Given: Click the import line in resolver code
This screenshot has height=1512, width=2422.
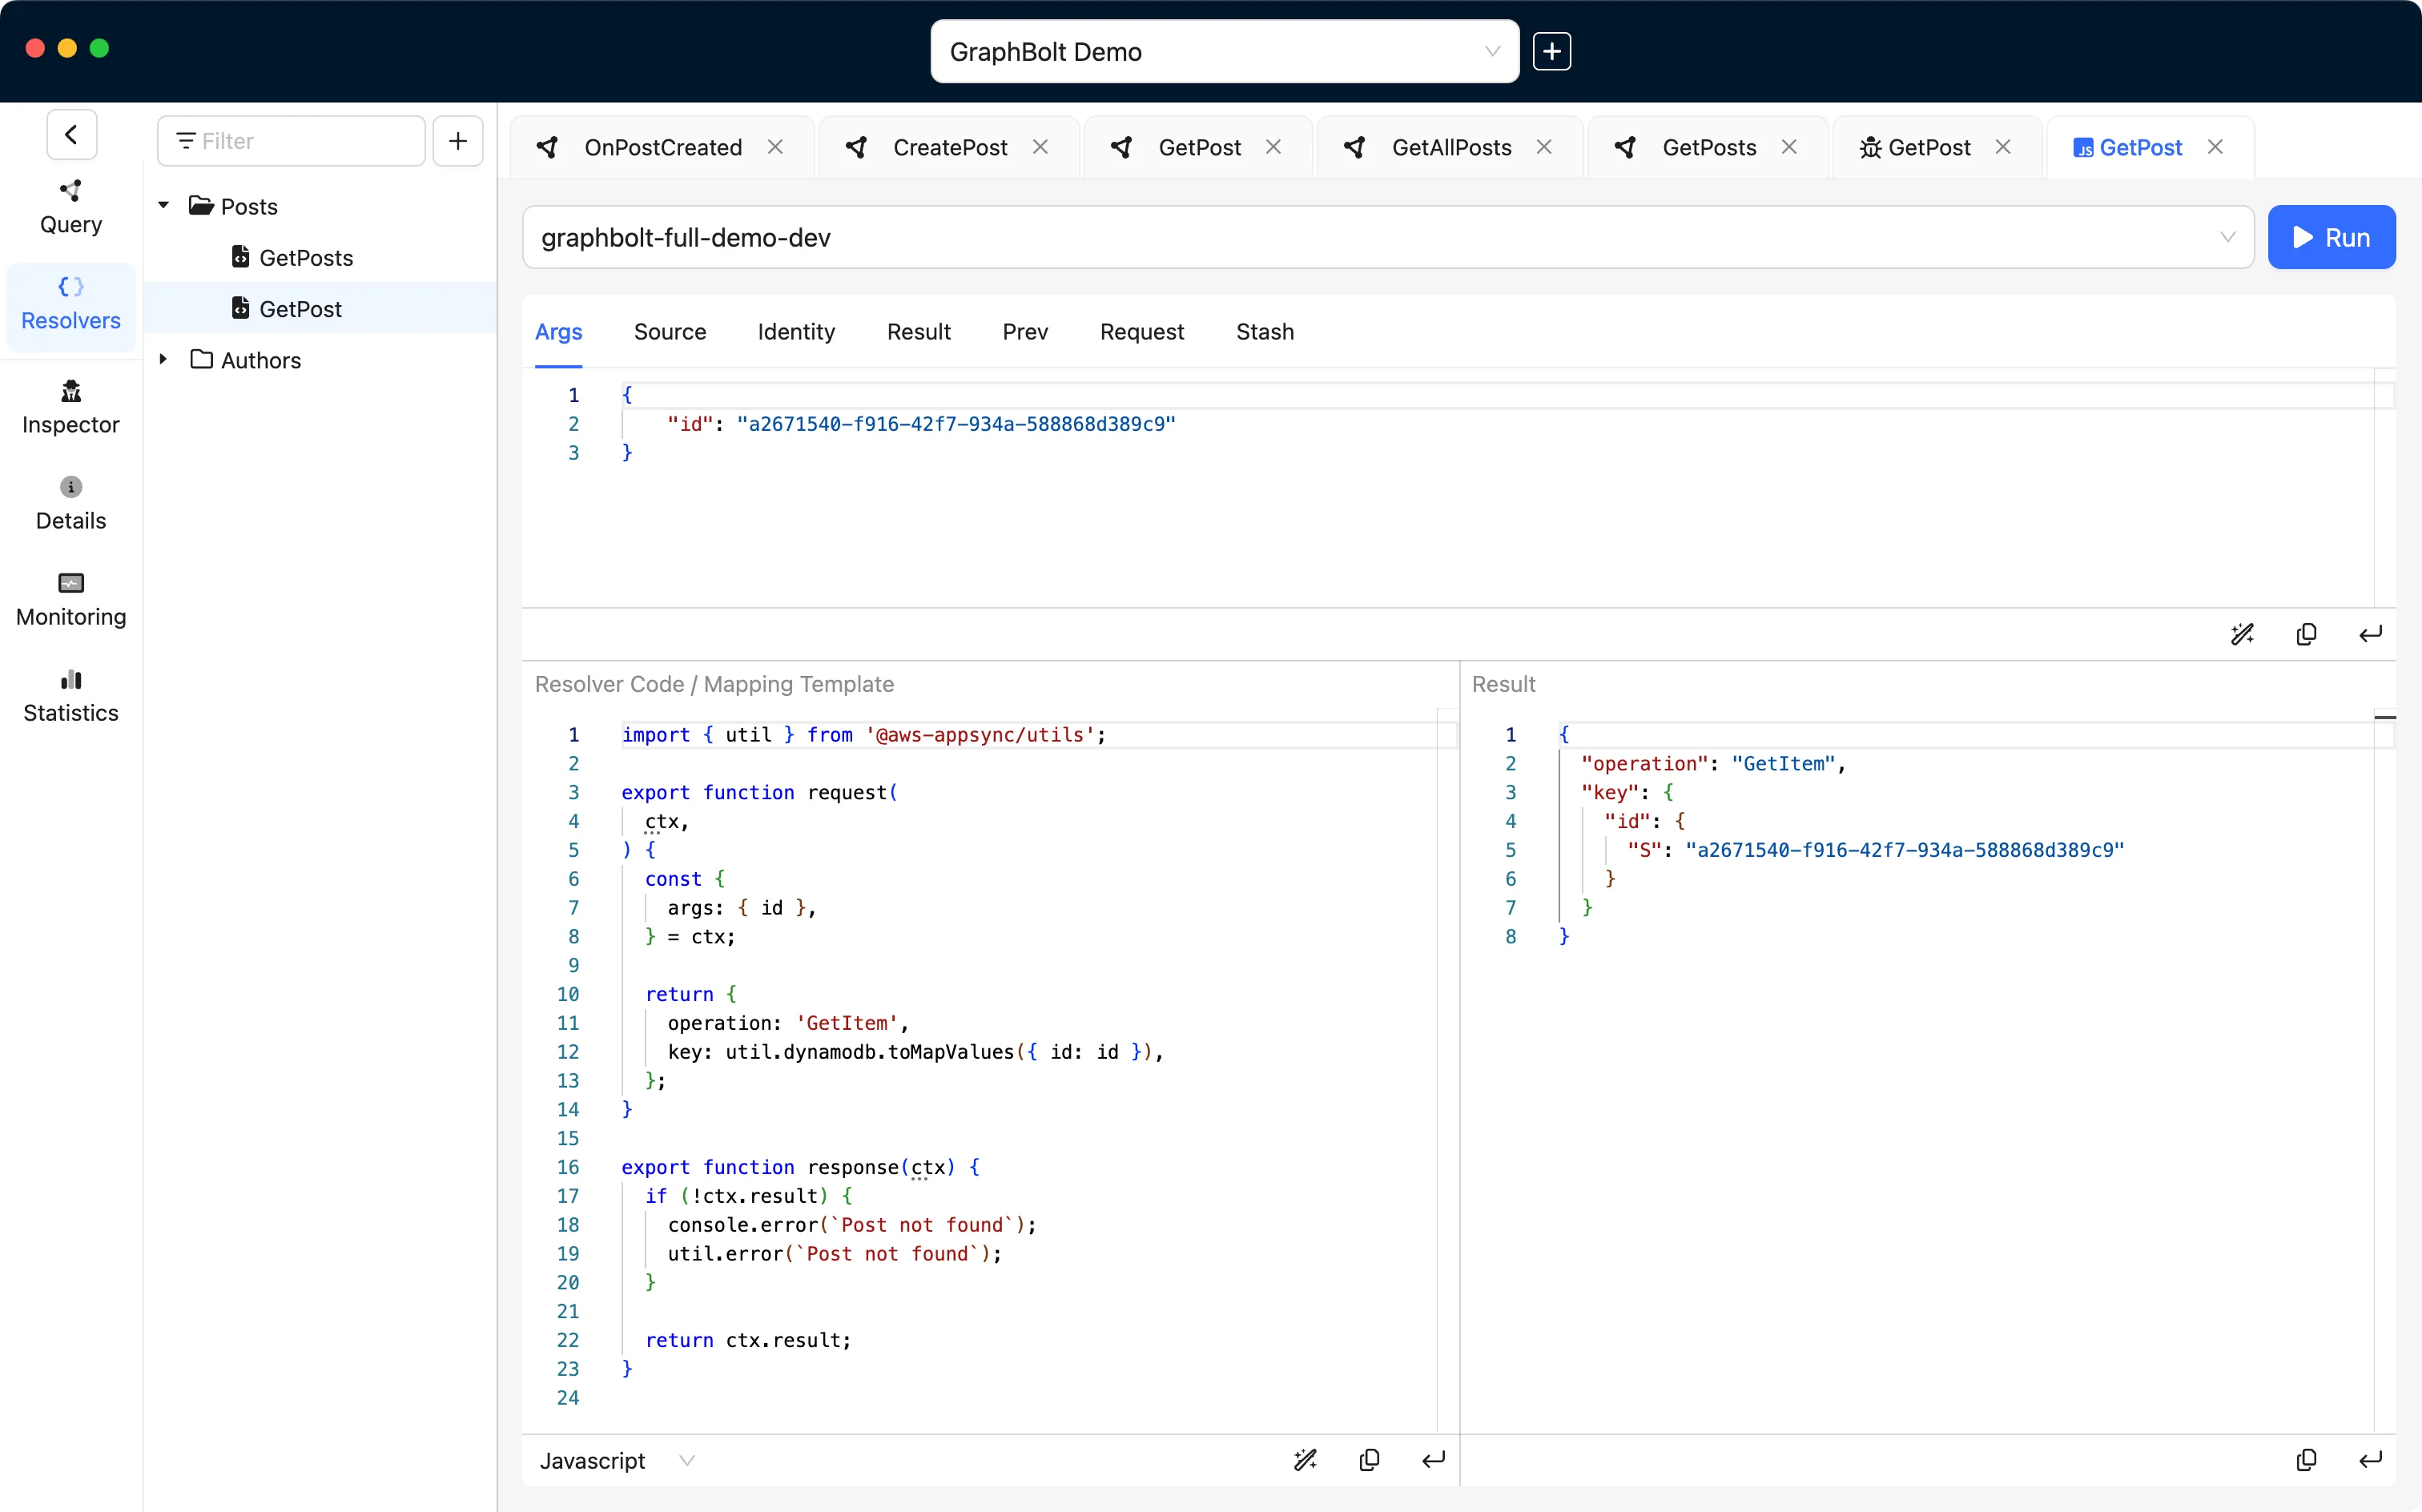Looking at the screenshot, I should tap(864, 735).
